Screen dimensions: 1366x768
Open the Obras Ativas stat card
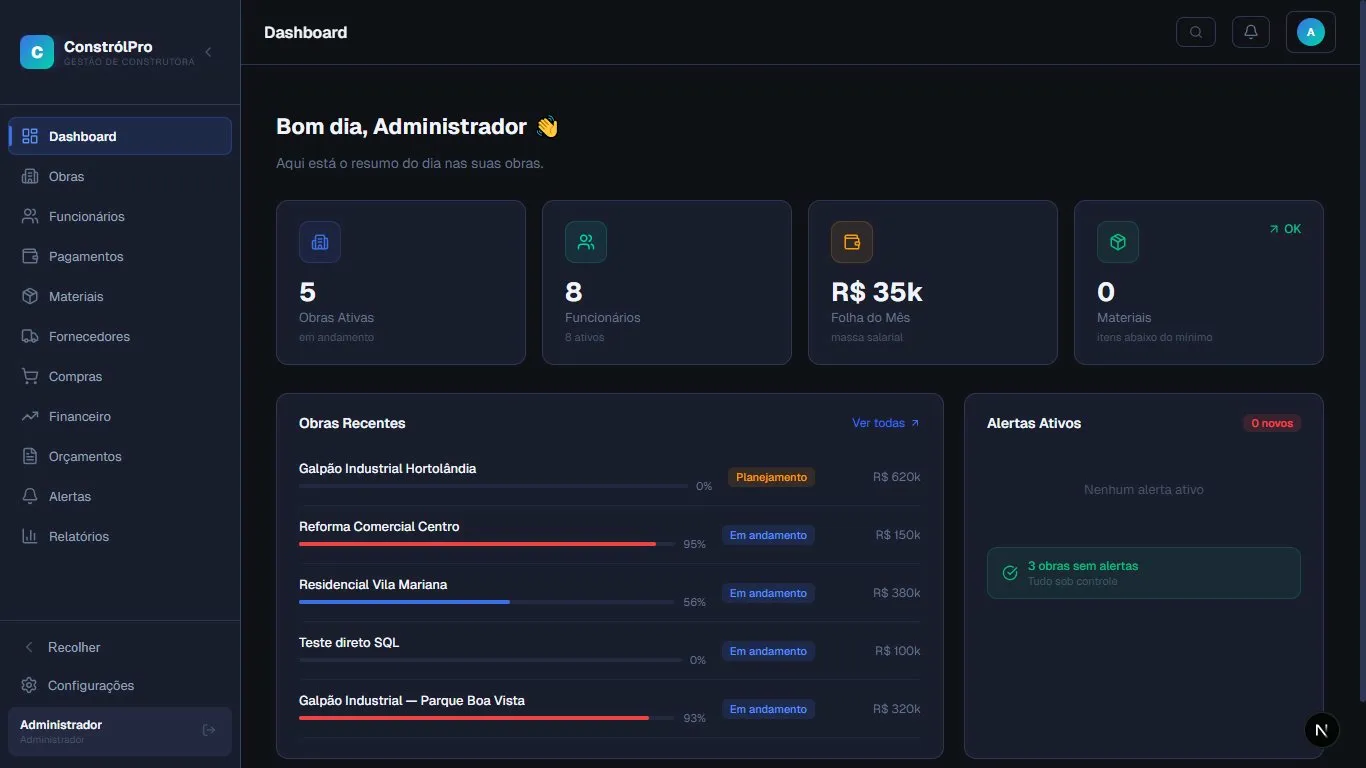tap(401, 282)
